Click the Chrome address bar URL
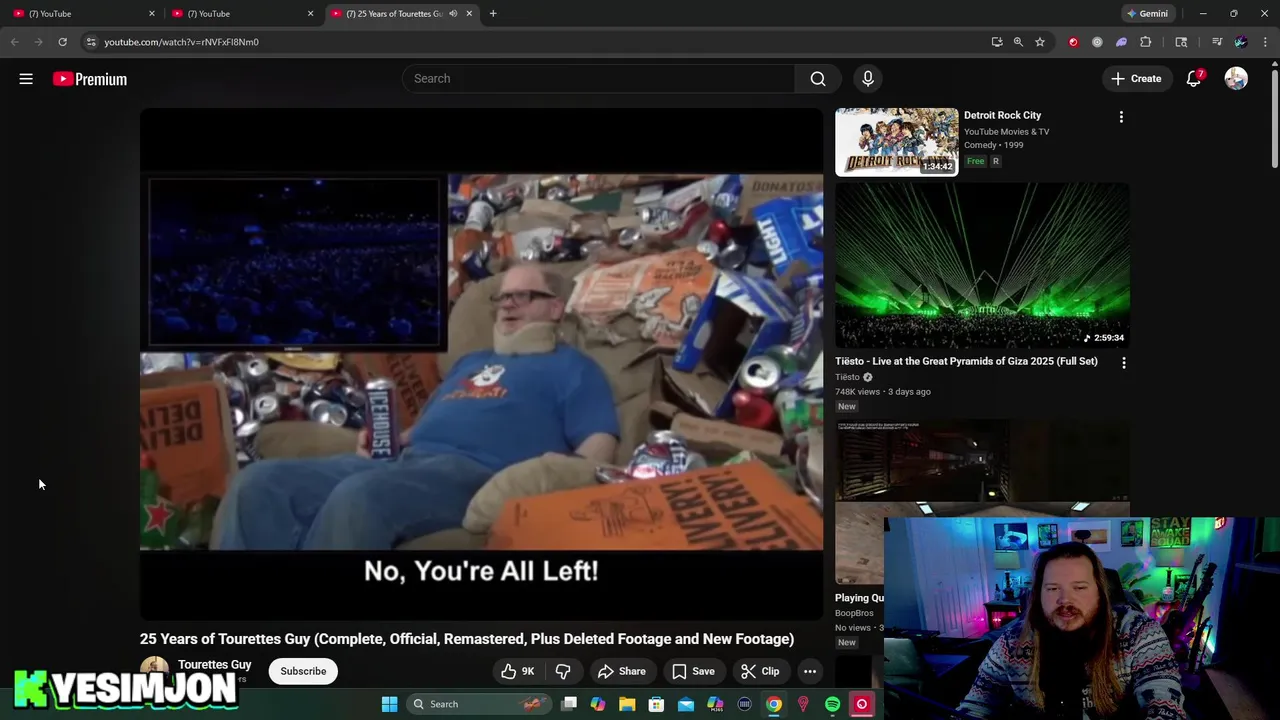This screenshot has width=1280, height=720. coord(181,42)
